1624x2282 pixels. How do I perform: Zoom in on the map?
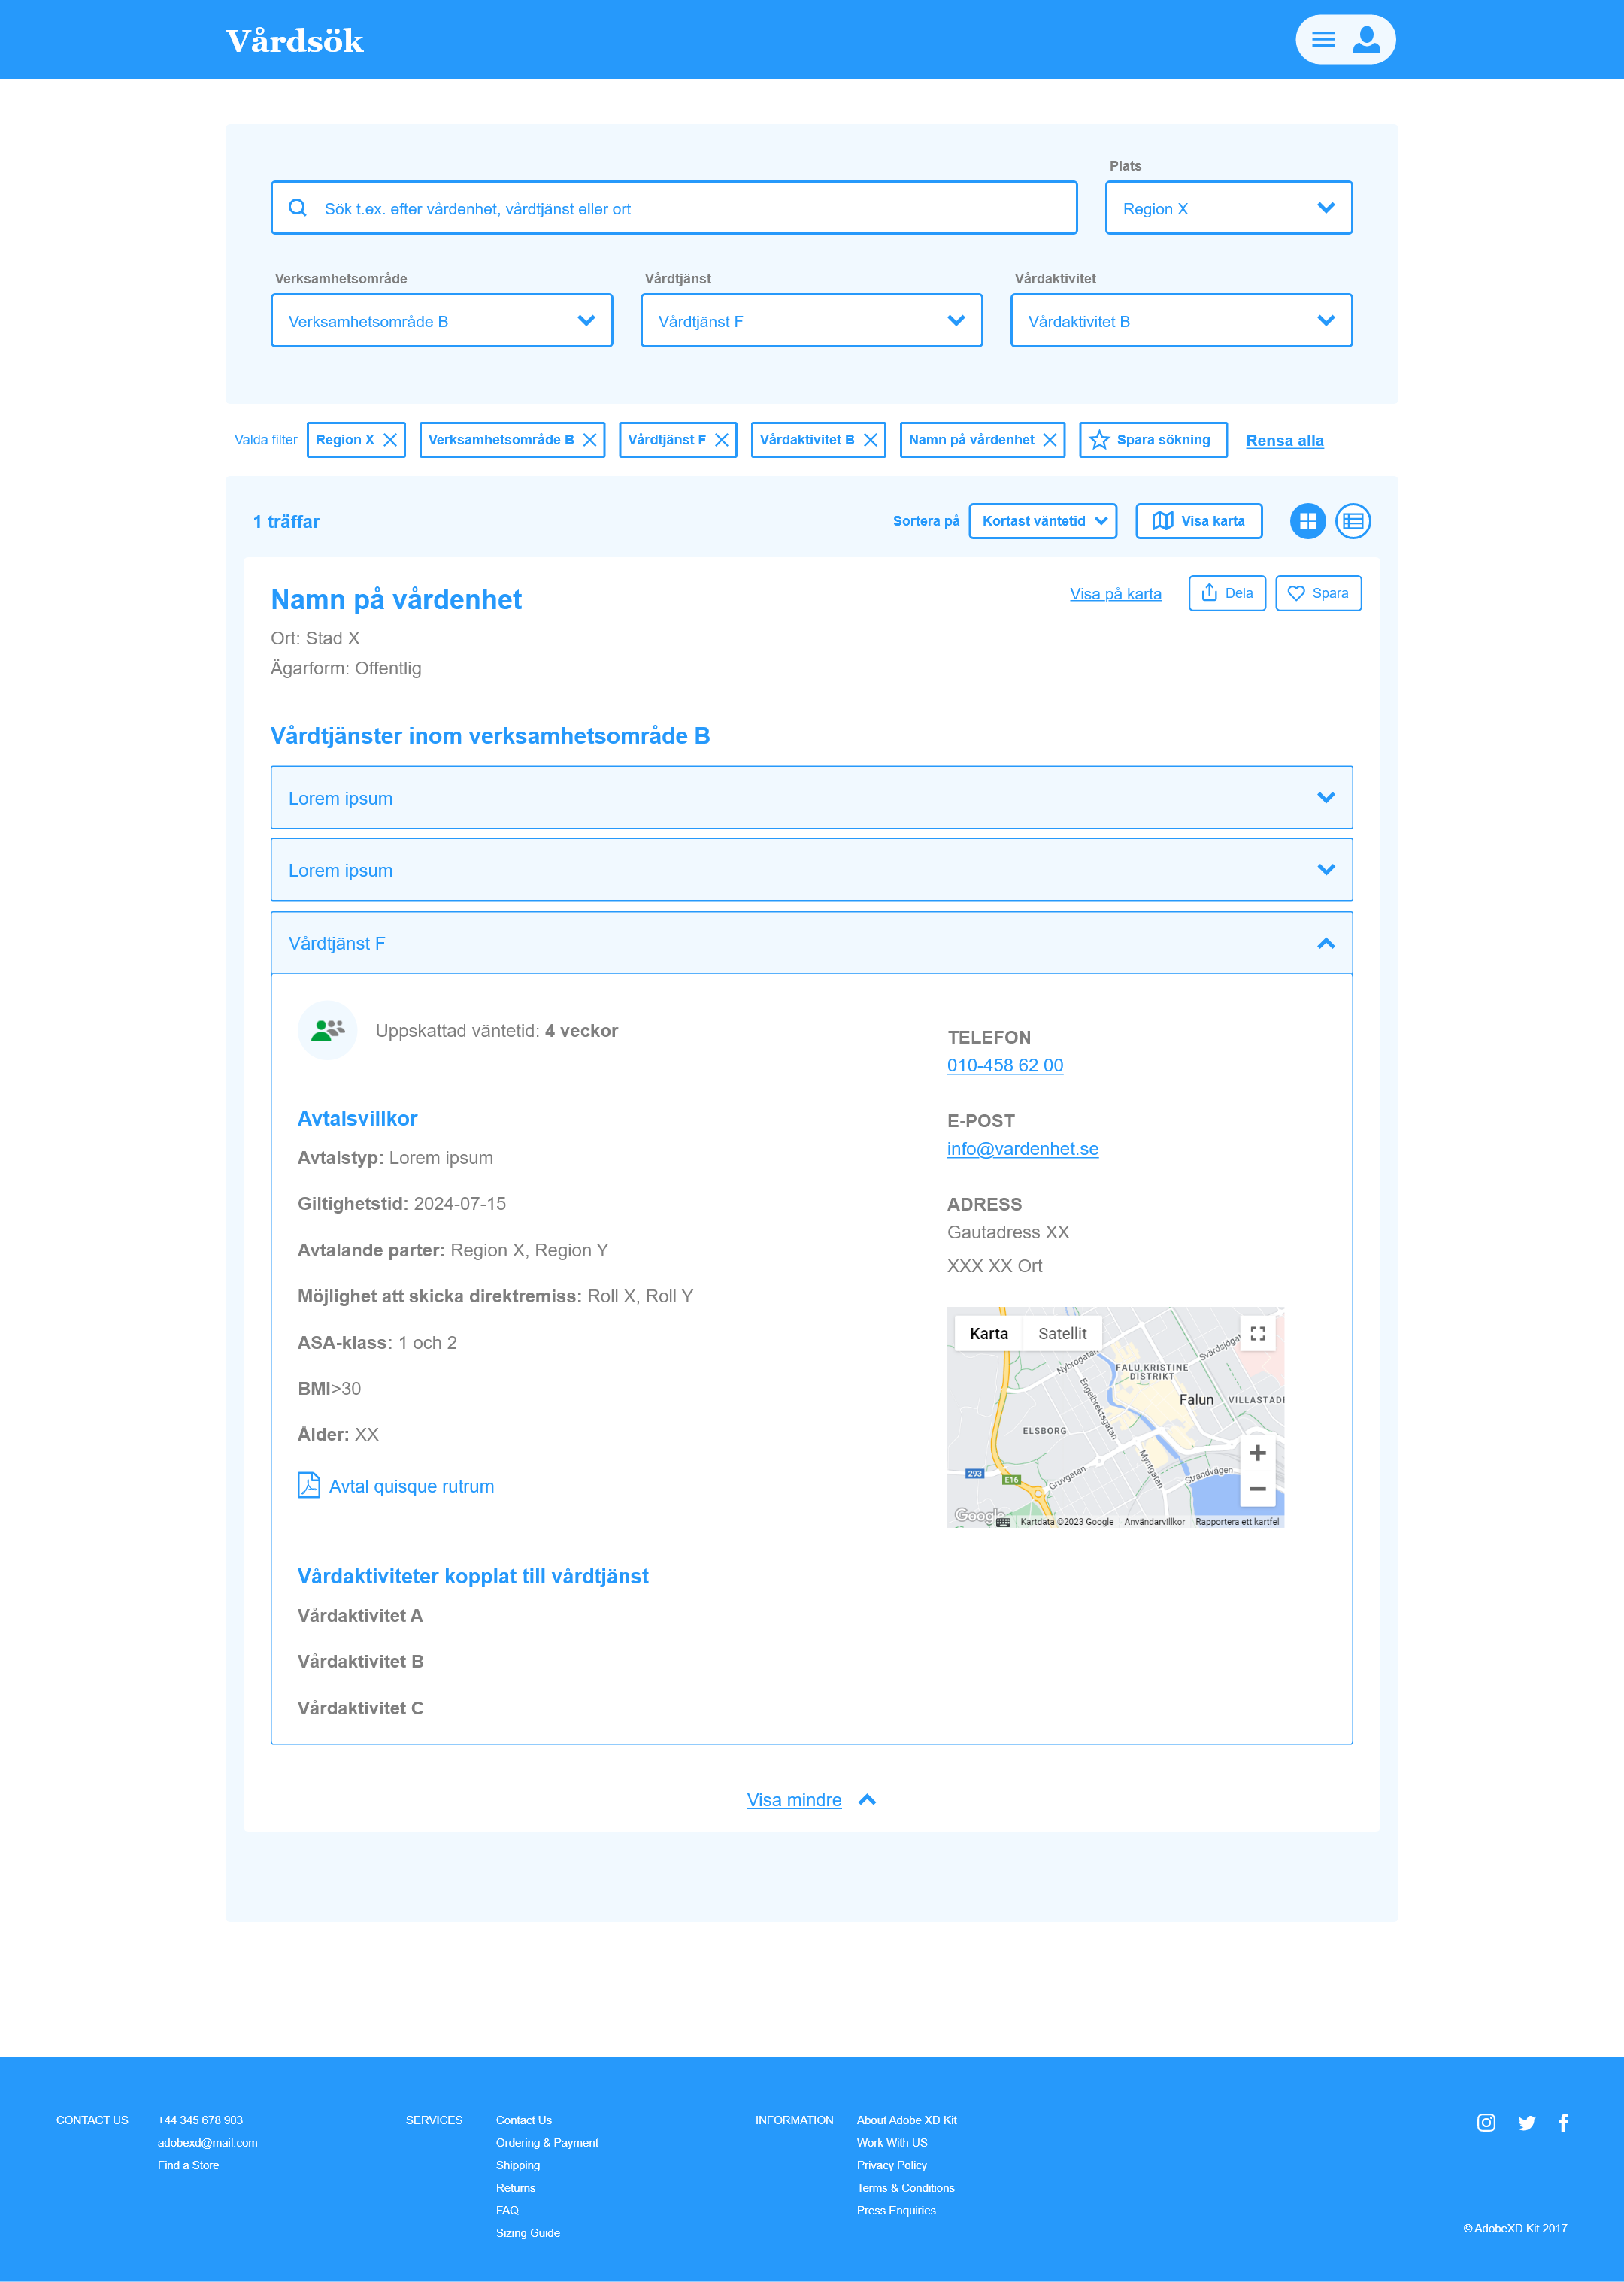pyautogui.click(x=1258, y=1453)
